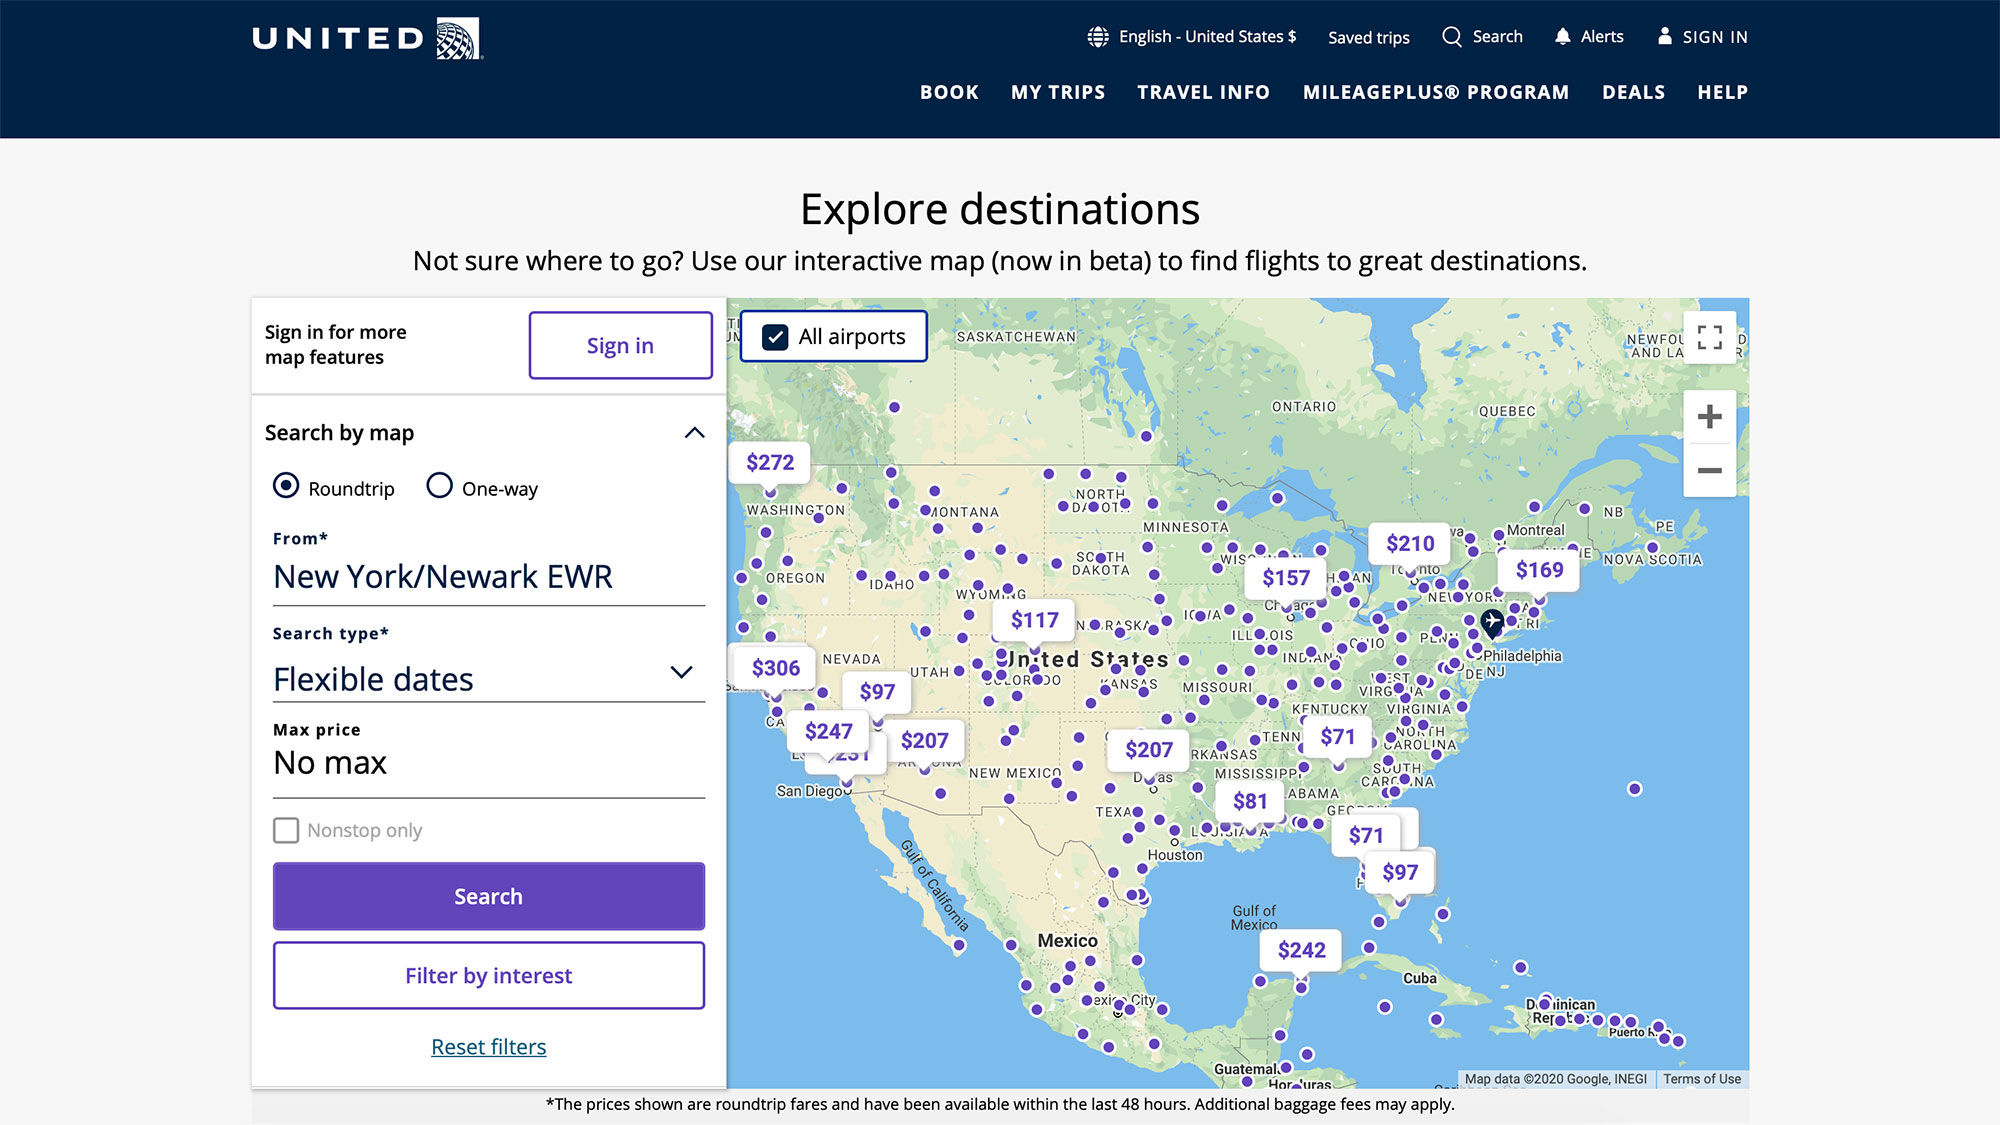Select the One-way radio button

(x=440, y=486)
